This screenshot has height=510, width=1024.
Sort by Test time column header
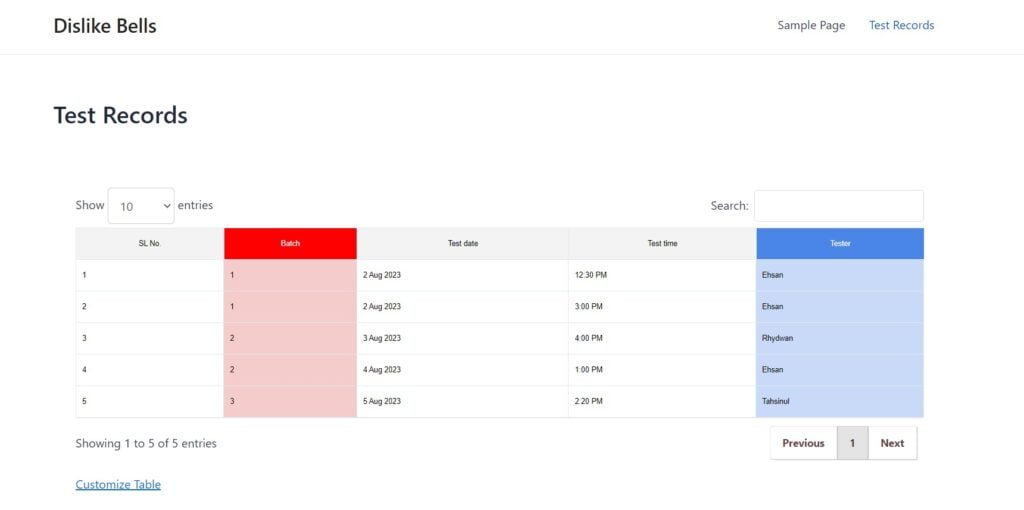[x=662, y=244]
